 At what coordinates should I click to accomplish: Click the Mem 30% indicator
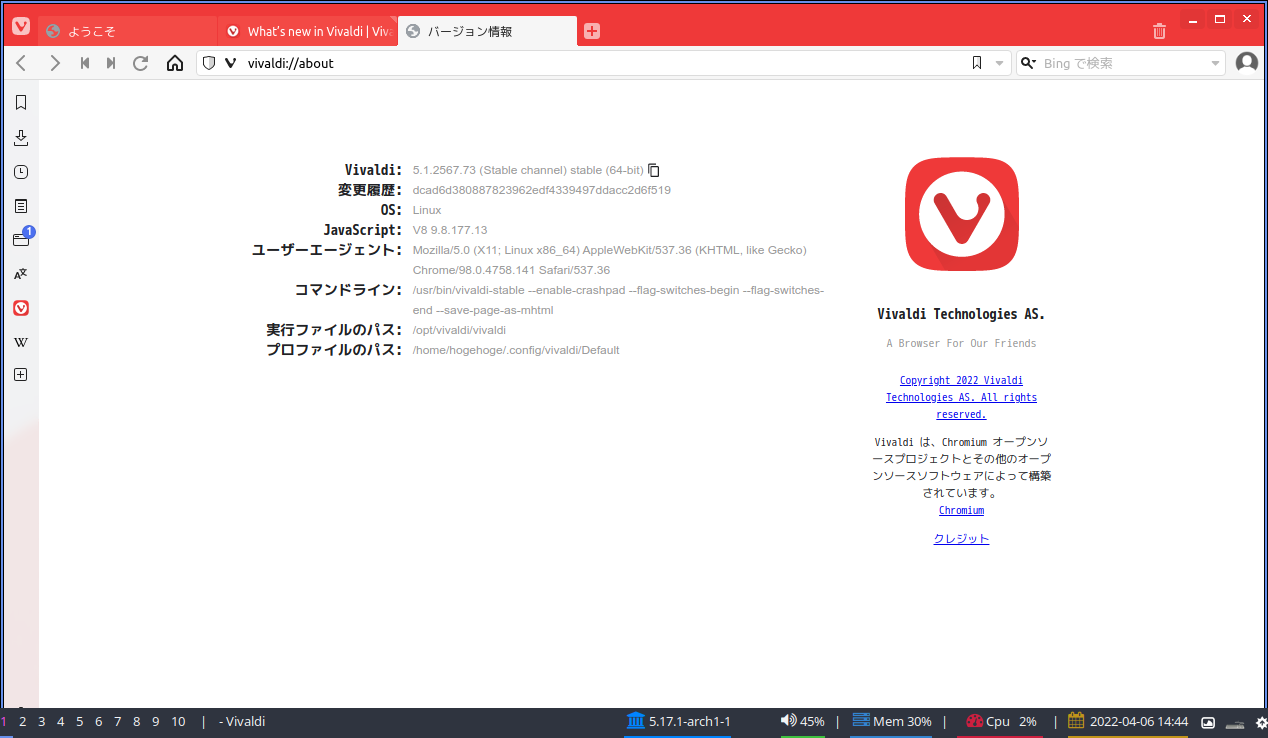pos(891,721)
